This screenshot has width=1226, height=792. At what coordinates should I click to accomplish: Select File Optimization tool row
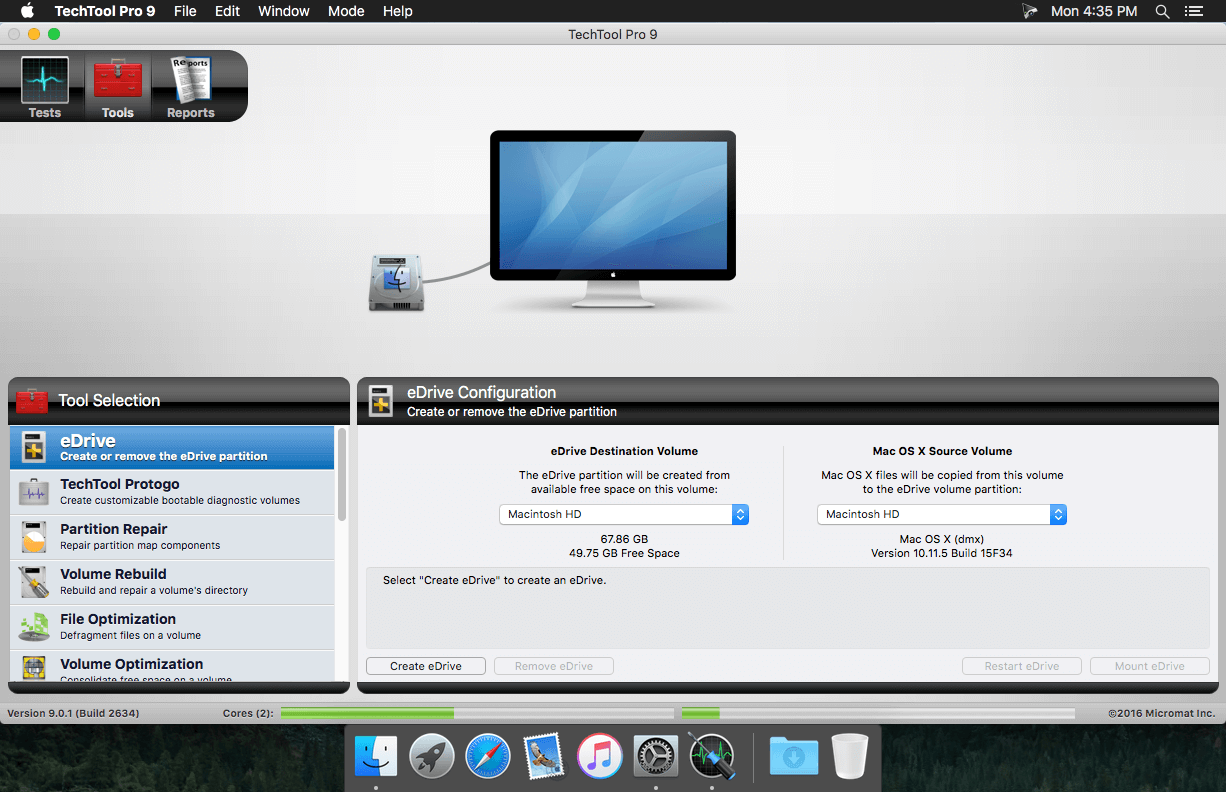(172, 627)
